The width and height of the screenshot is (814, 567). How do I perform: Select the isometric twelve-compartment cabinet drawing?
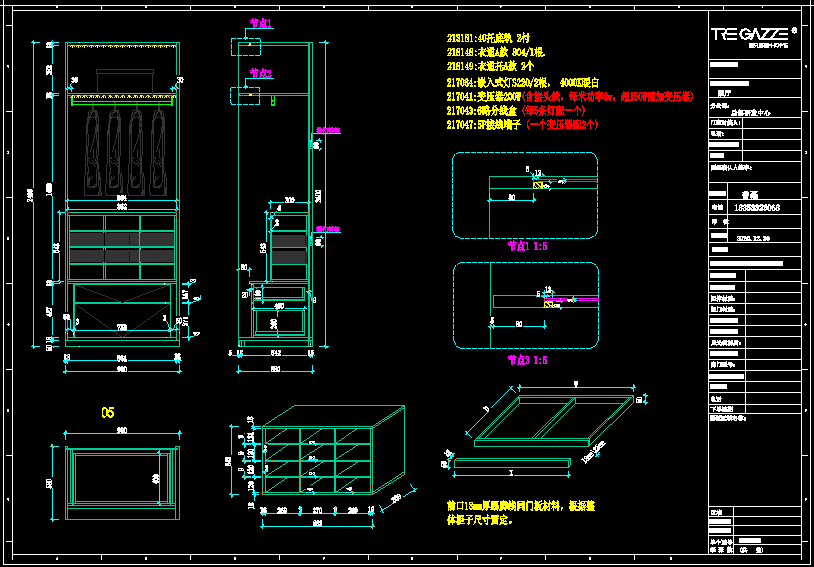pyautogui.click(x=333, y=450)
